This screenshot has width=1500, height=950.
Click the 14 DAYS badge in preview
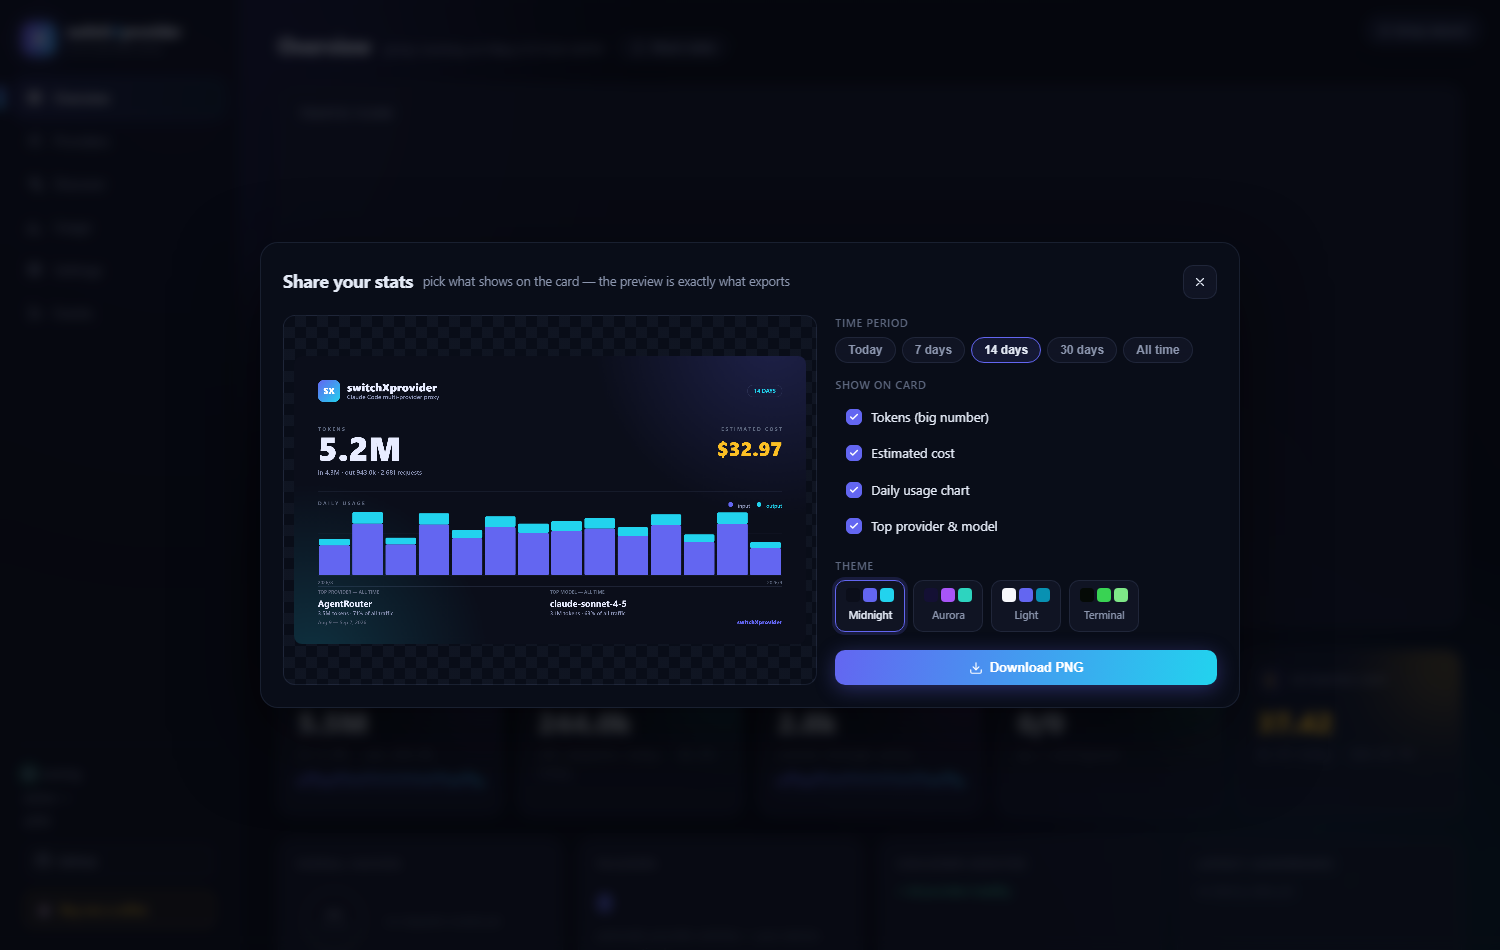765,391
